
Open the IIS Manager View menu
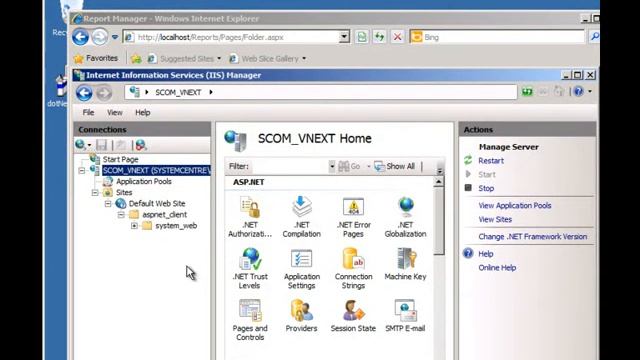click(x=115, y=112)
